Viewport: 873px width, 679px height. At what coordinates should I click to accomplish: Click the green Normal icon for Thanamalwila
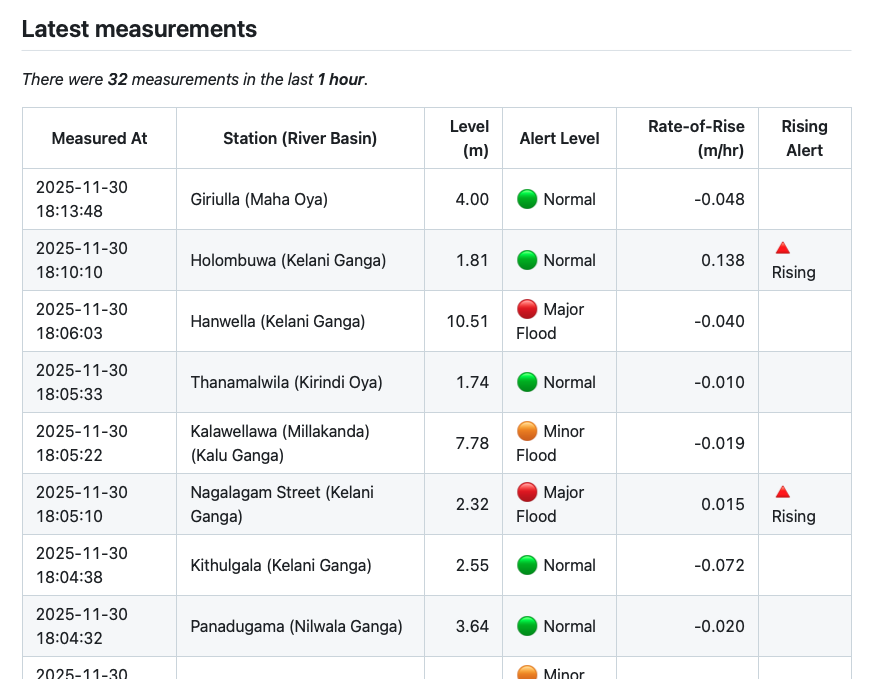[x=527, y=382]
